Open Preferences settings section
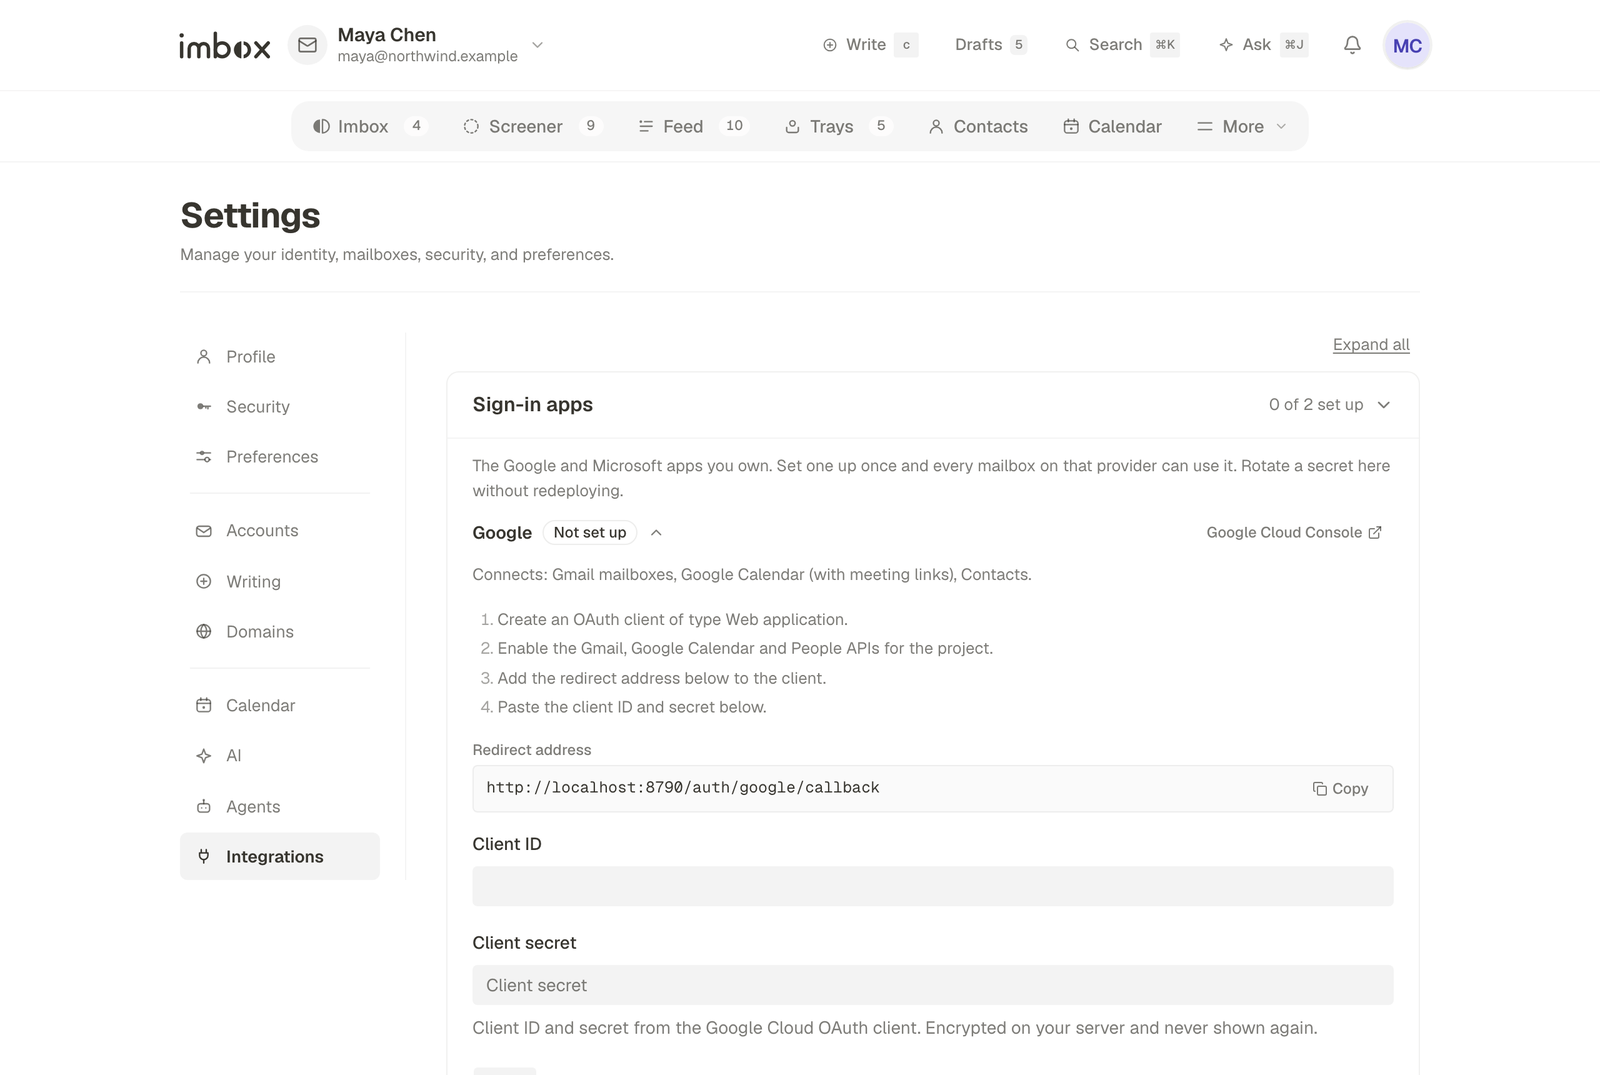This screenshot has width=1600, height=1075. pos(280,457)
